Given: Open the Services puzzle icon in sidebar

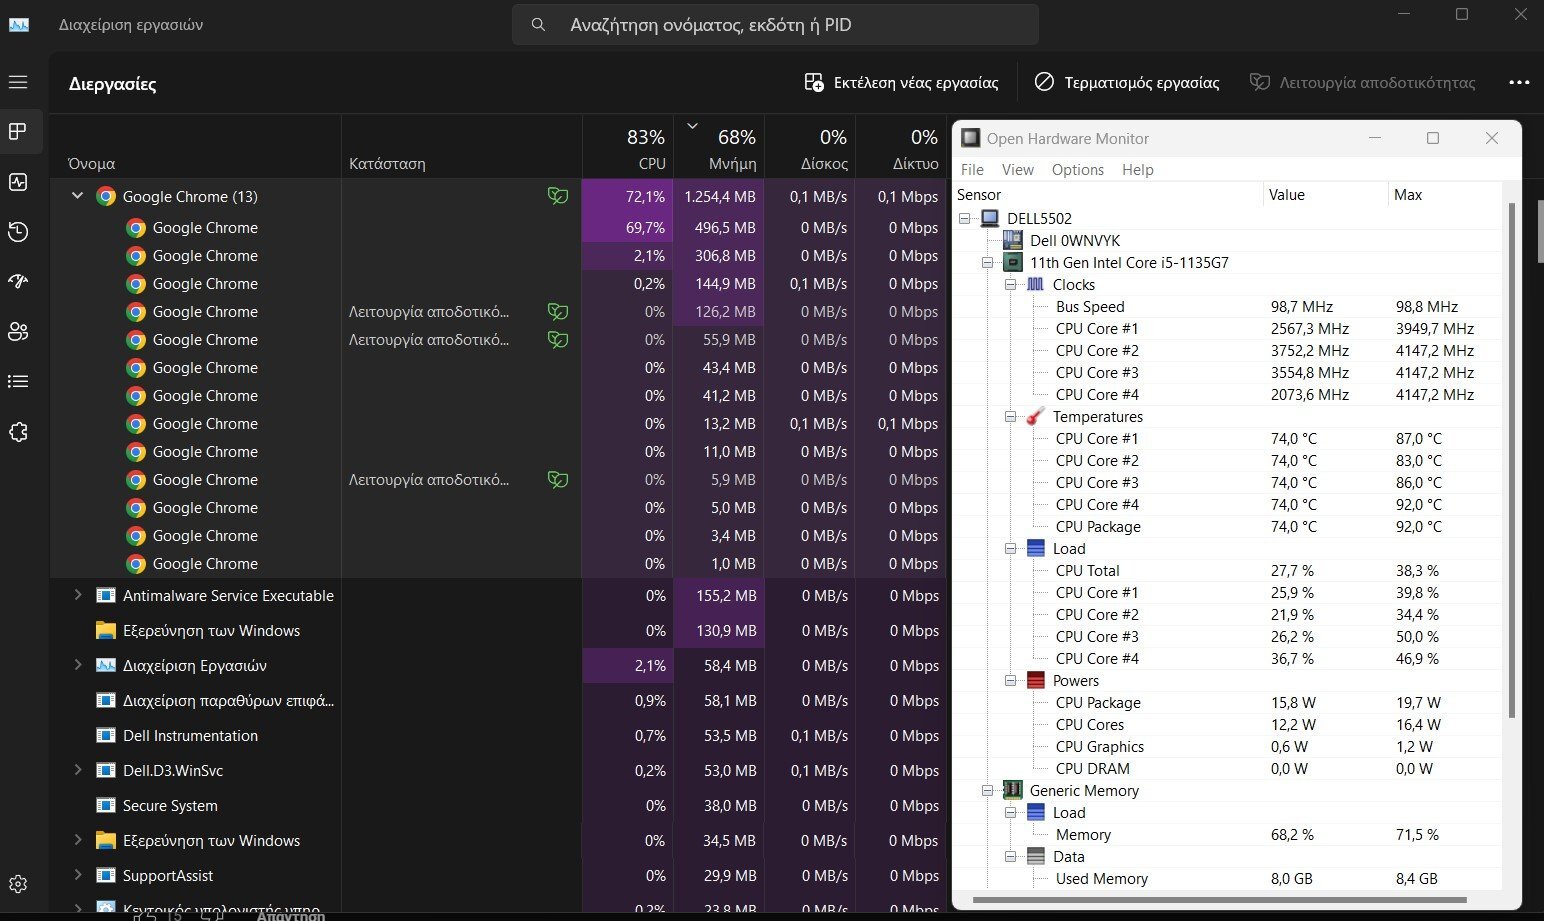Looking at the screenshot, I should coord(18,432).
